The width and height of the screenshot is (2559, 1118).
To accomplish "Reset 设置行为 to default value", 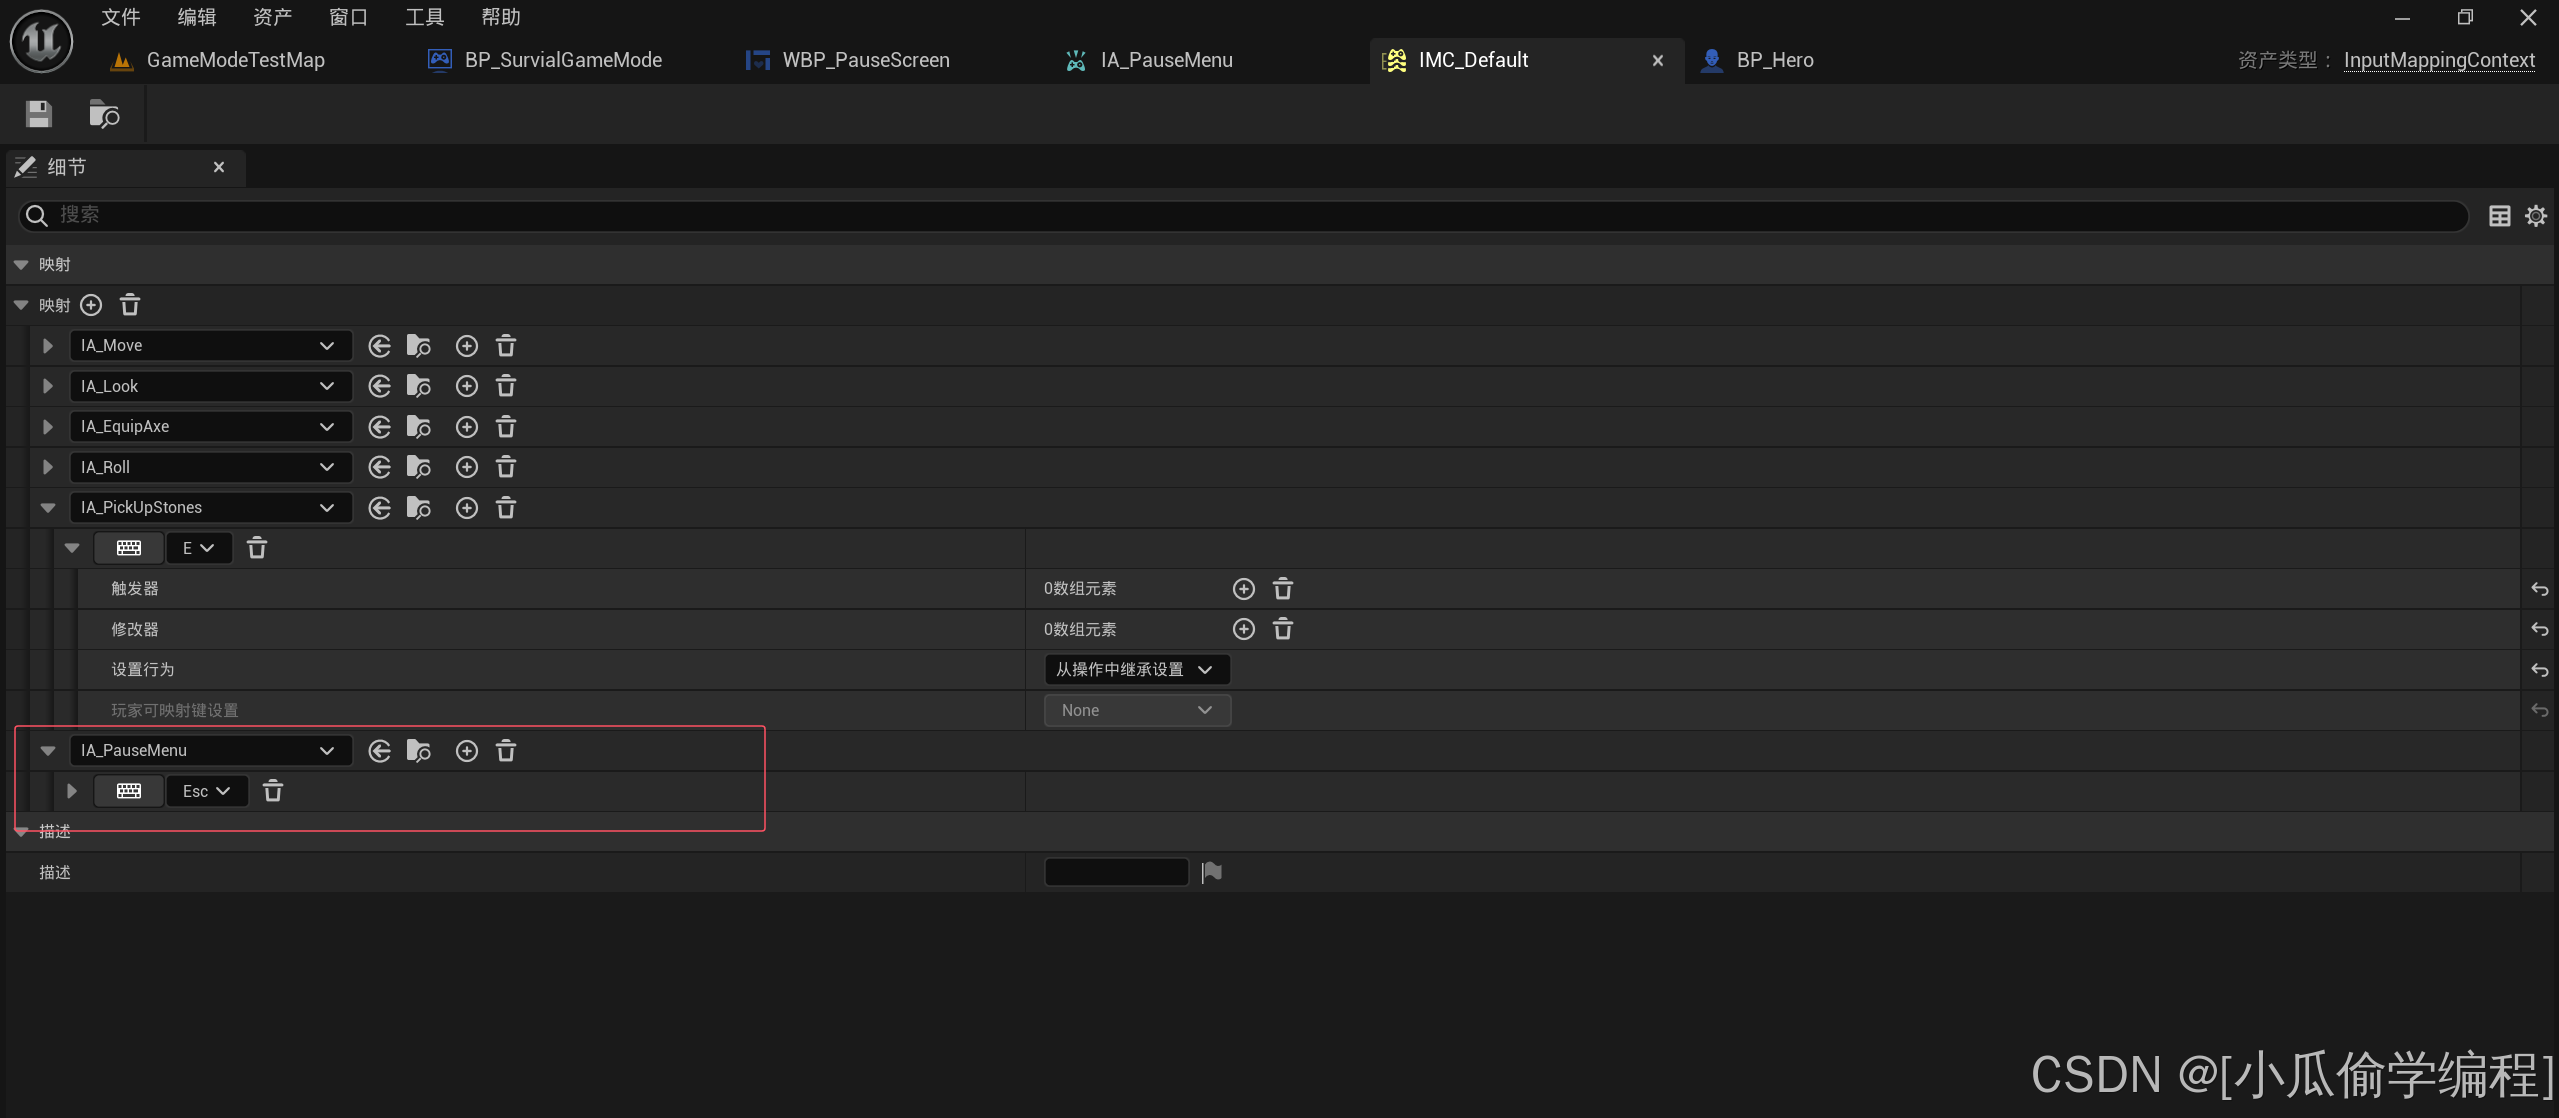I will point(2539,670).
